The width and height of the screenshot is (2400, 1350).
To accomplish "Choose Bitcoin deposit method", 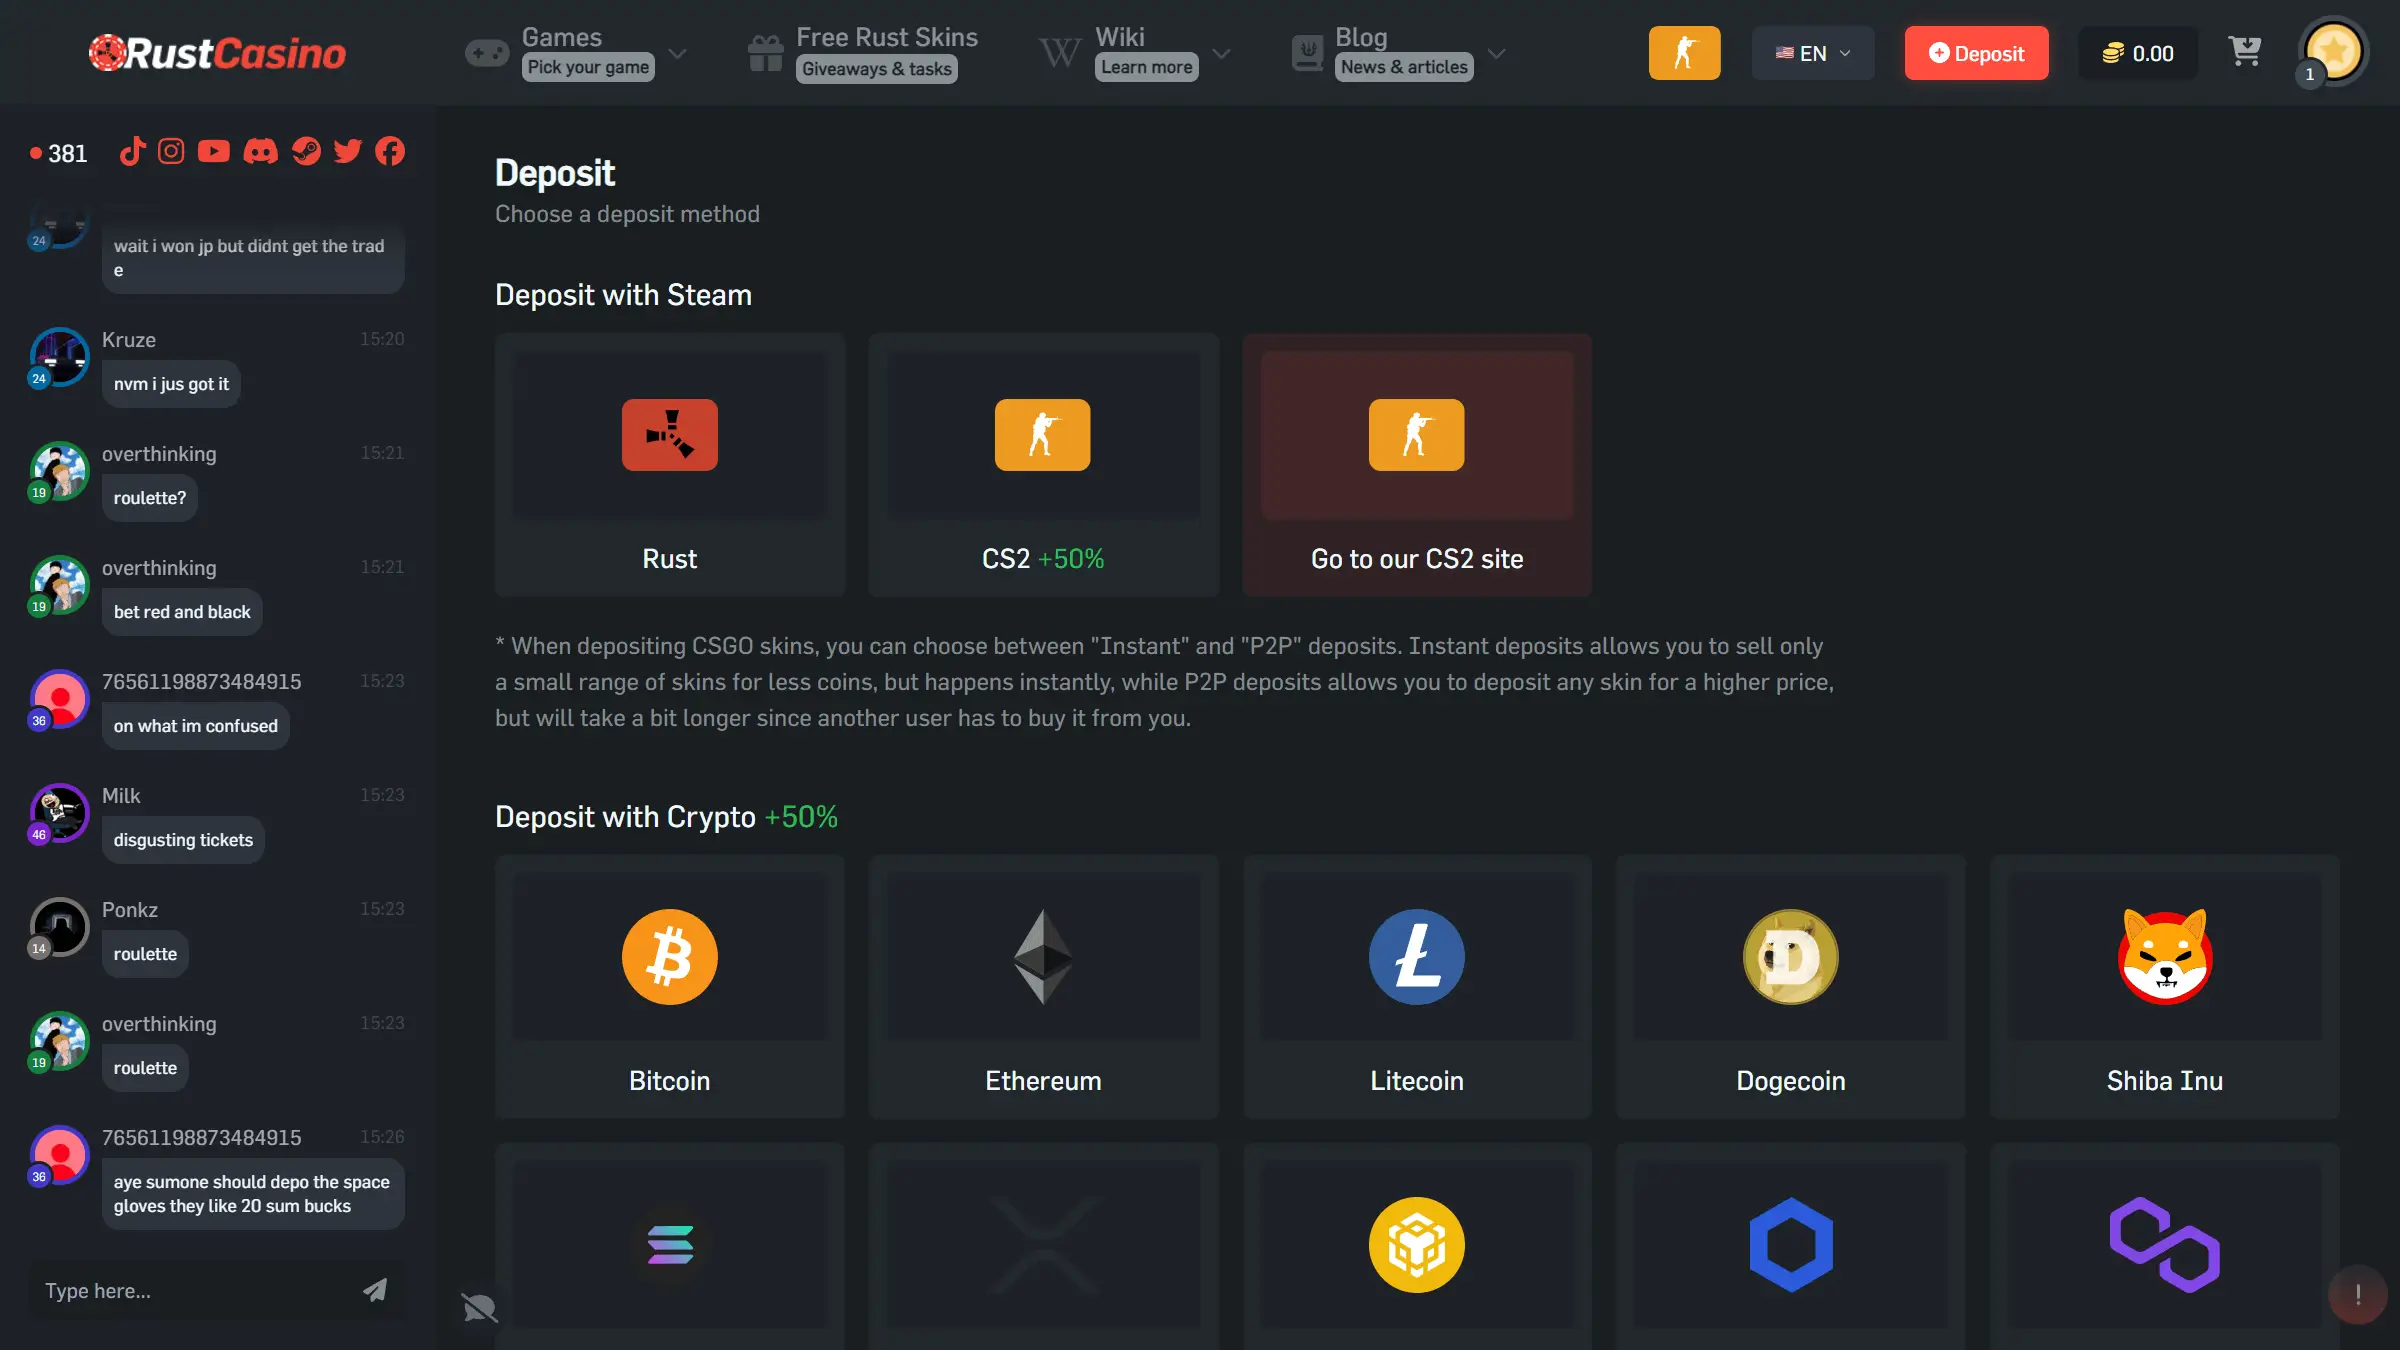I will pos(670,987).
